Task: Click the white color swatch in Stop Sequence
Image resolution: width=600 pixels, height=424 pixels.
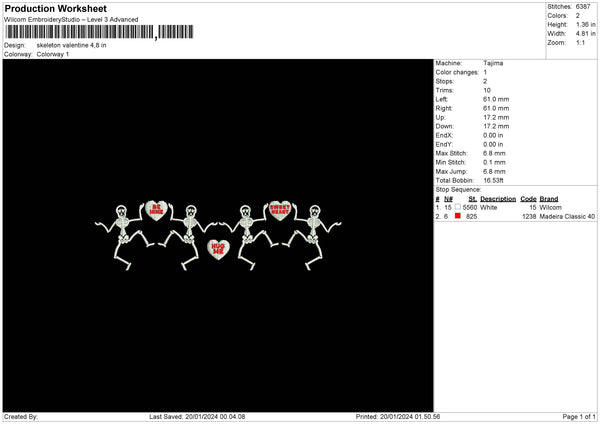Action: tap(458, 206)
